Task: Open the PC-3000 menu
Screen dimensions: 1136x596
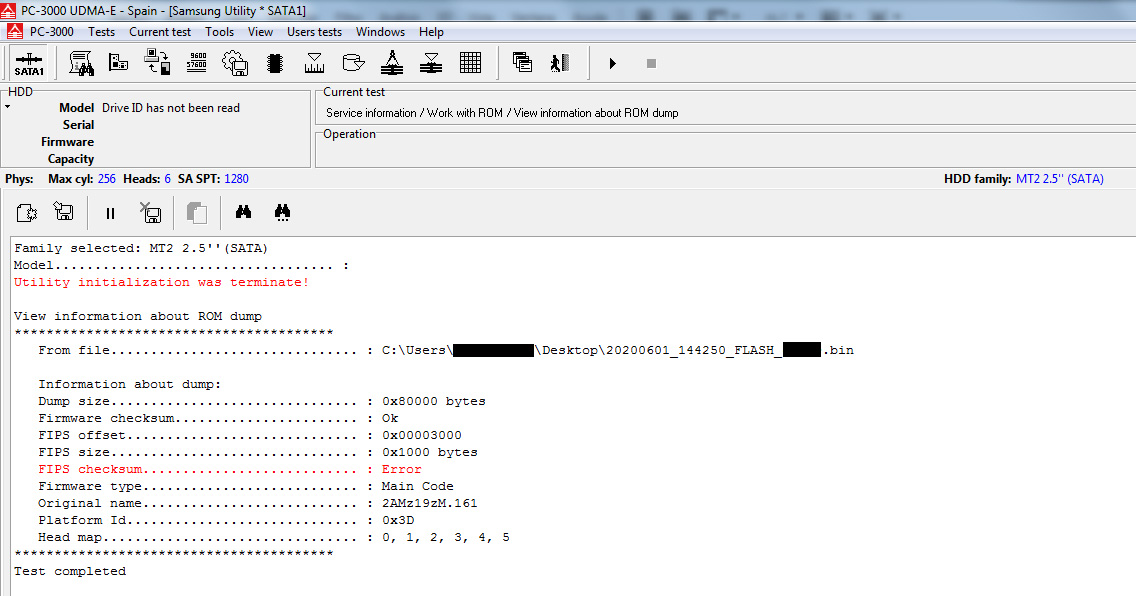Action: 51,32
